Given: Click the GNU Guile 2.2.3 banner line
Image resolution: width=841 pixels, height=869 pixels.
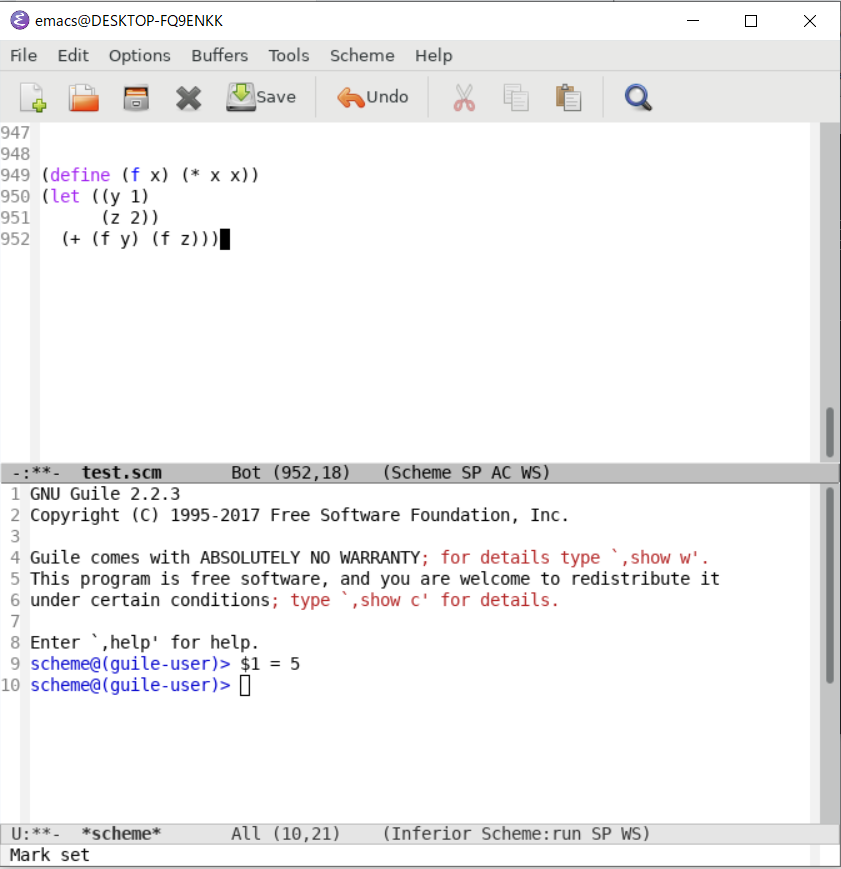Looking at the screenshot, I should 105,494.
